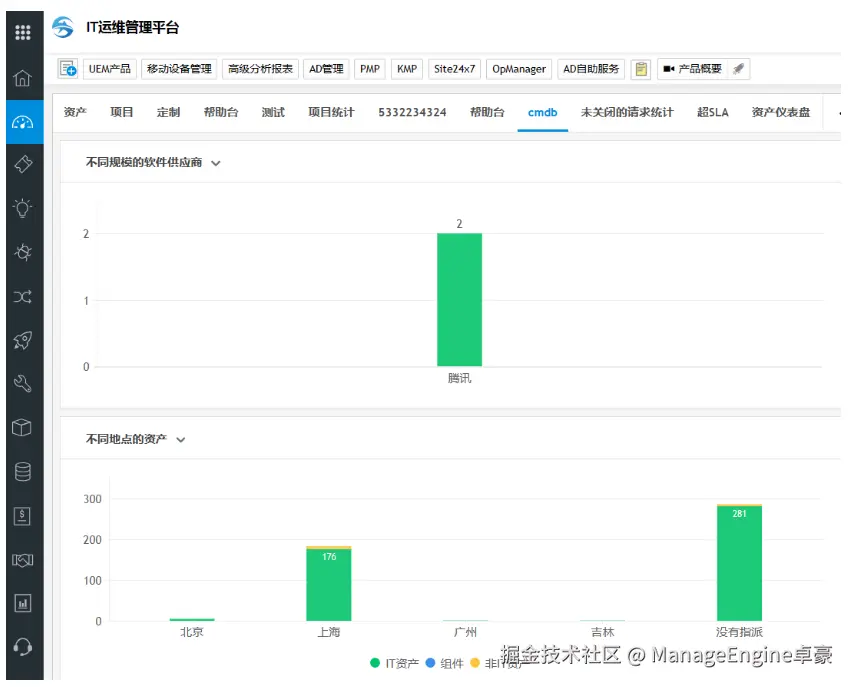Open the Site24x7 shortcut
852x687 pixels.
pos(454,69)
